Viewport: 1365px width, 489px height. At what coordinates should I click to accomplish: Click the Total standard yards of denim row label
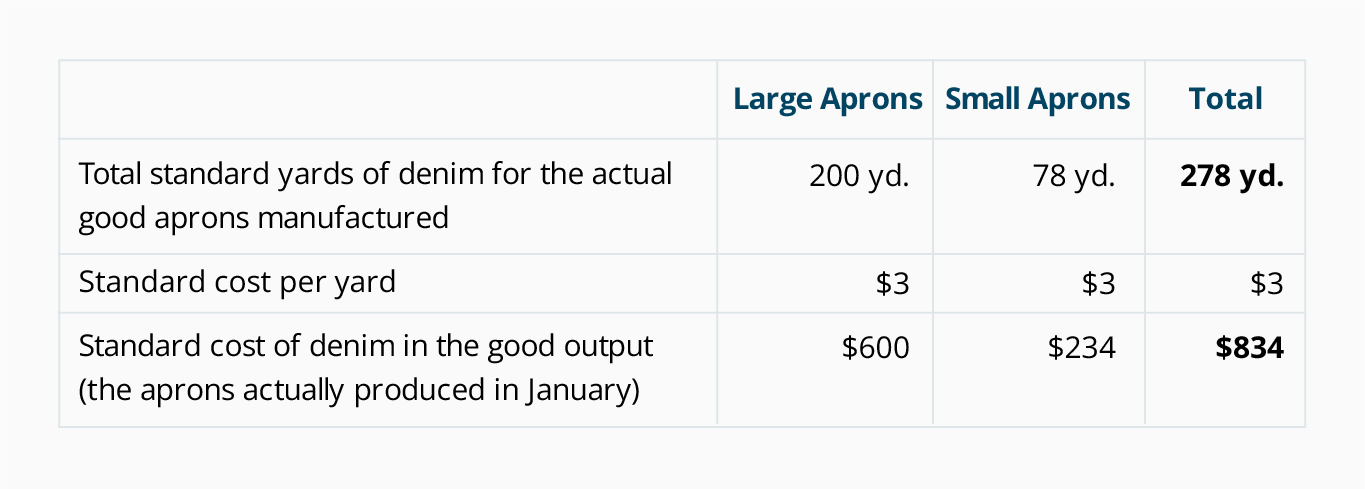pos(375,195)
